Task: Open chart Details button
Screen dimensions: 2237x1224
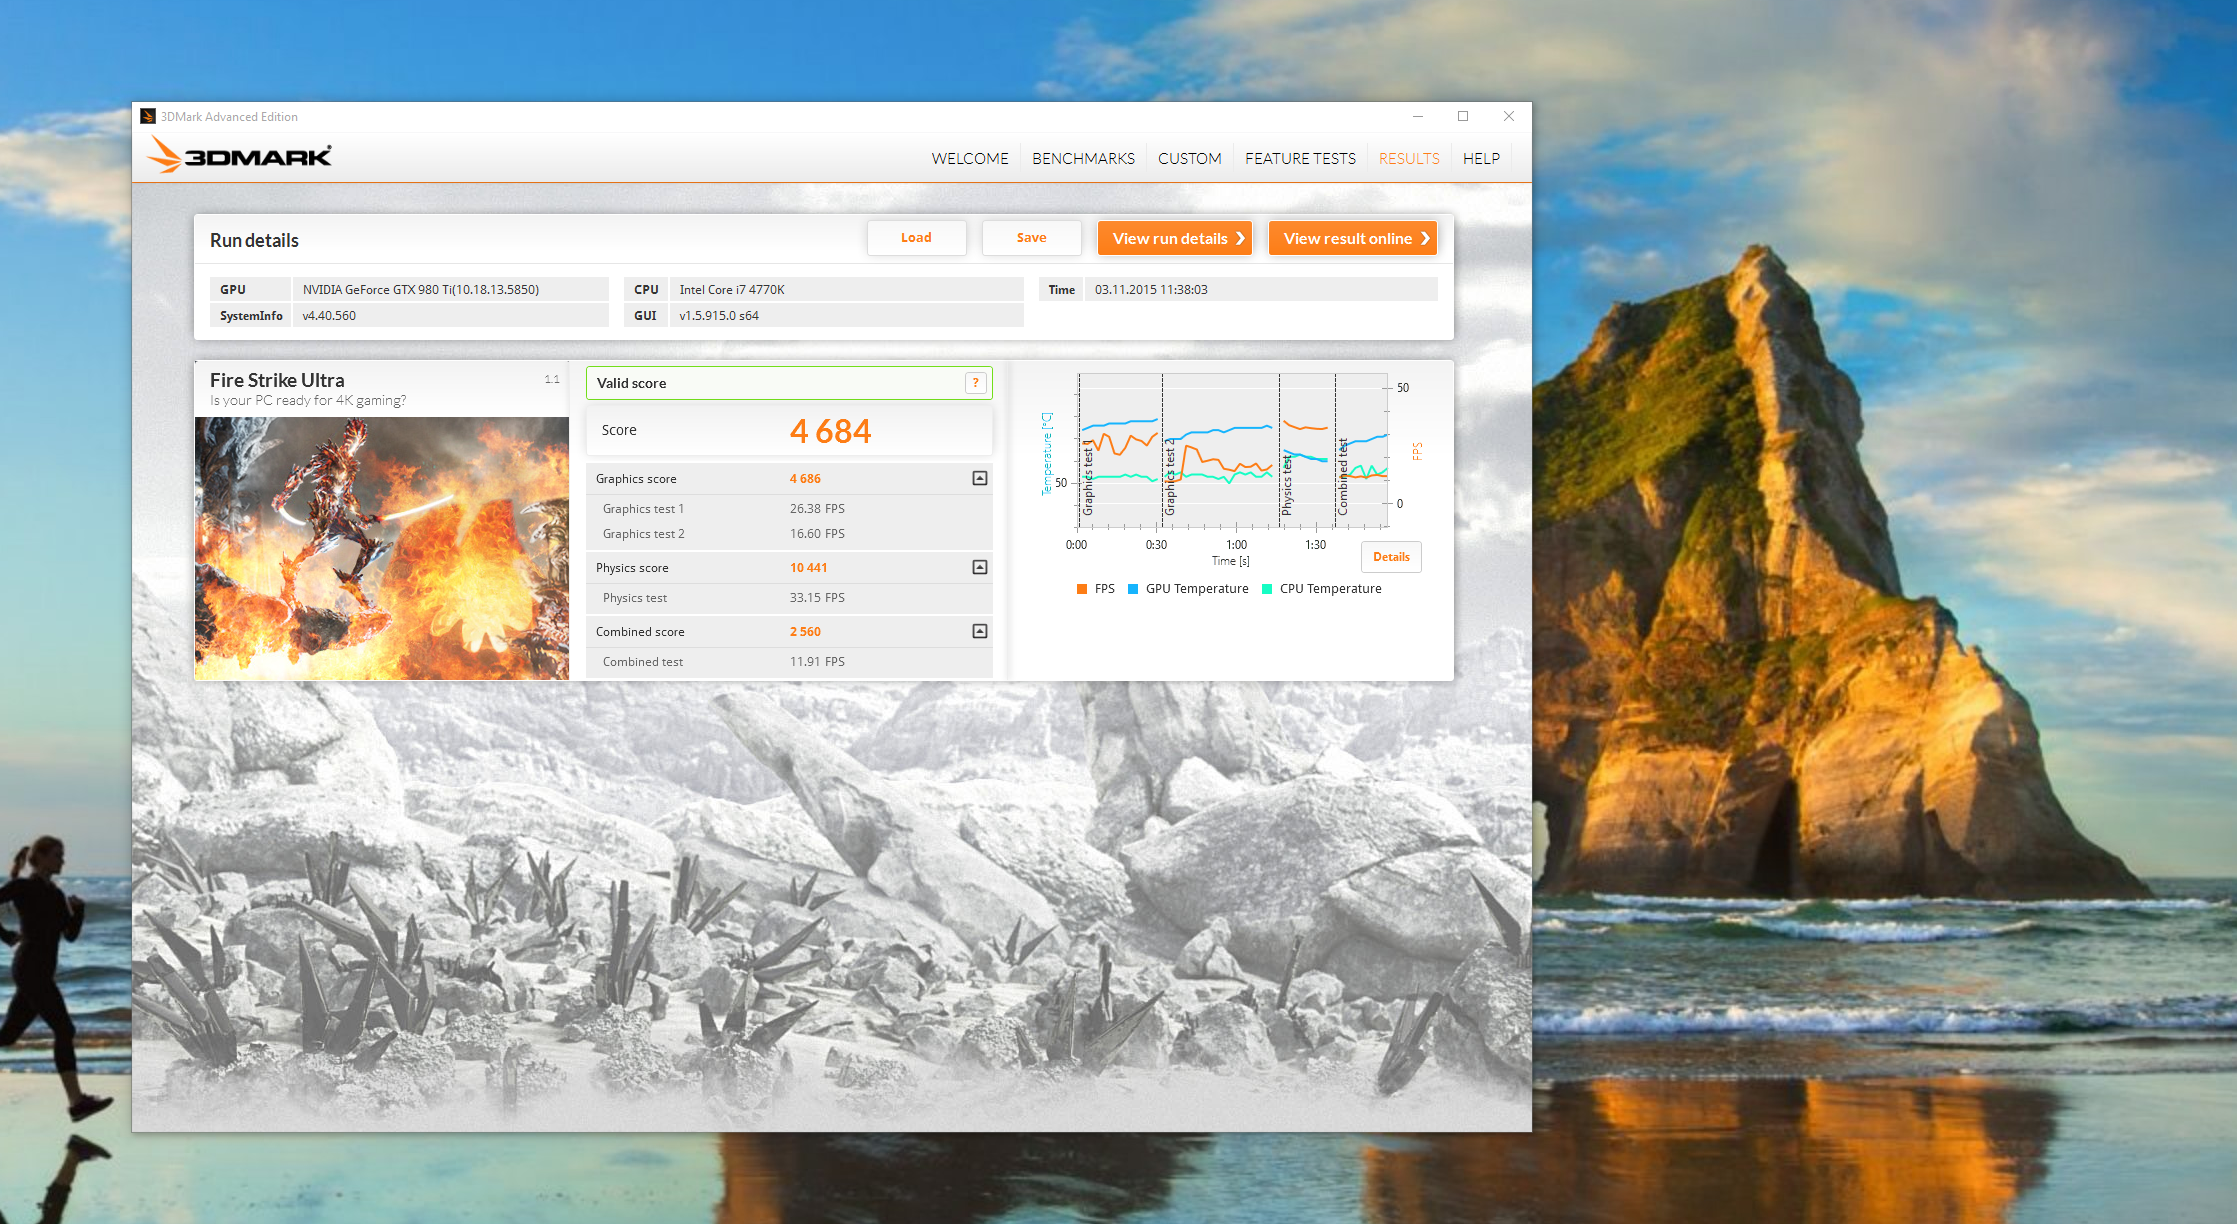Action: tap(1390, 557)
